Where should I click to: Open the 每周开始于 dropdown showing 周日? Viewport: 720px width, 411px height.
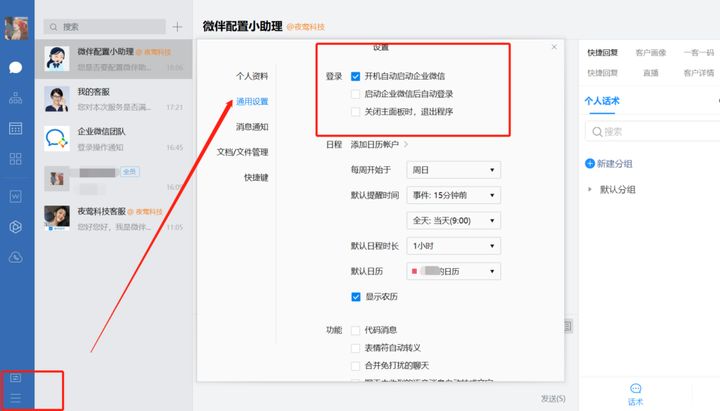pos(453,170)
